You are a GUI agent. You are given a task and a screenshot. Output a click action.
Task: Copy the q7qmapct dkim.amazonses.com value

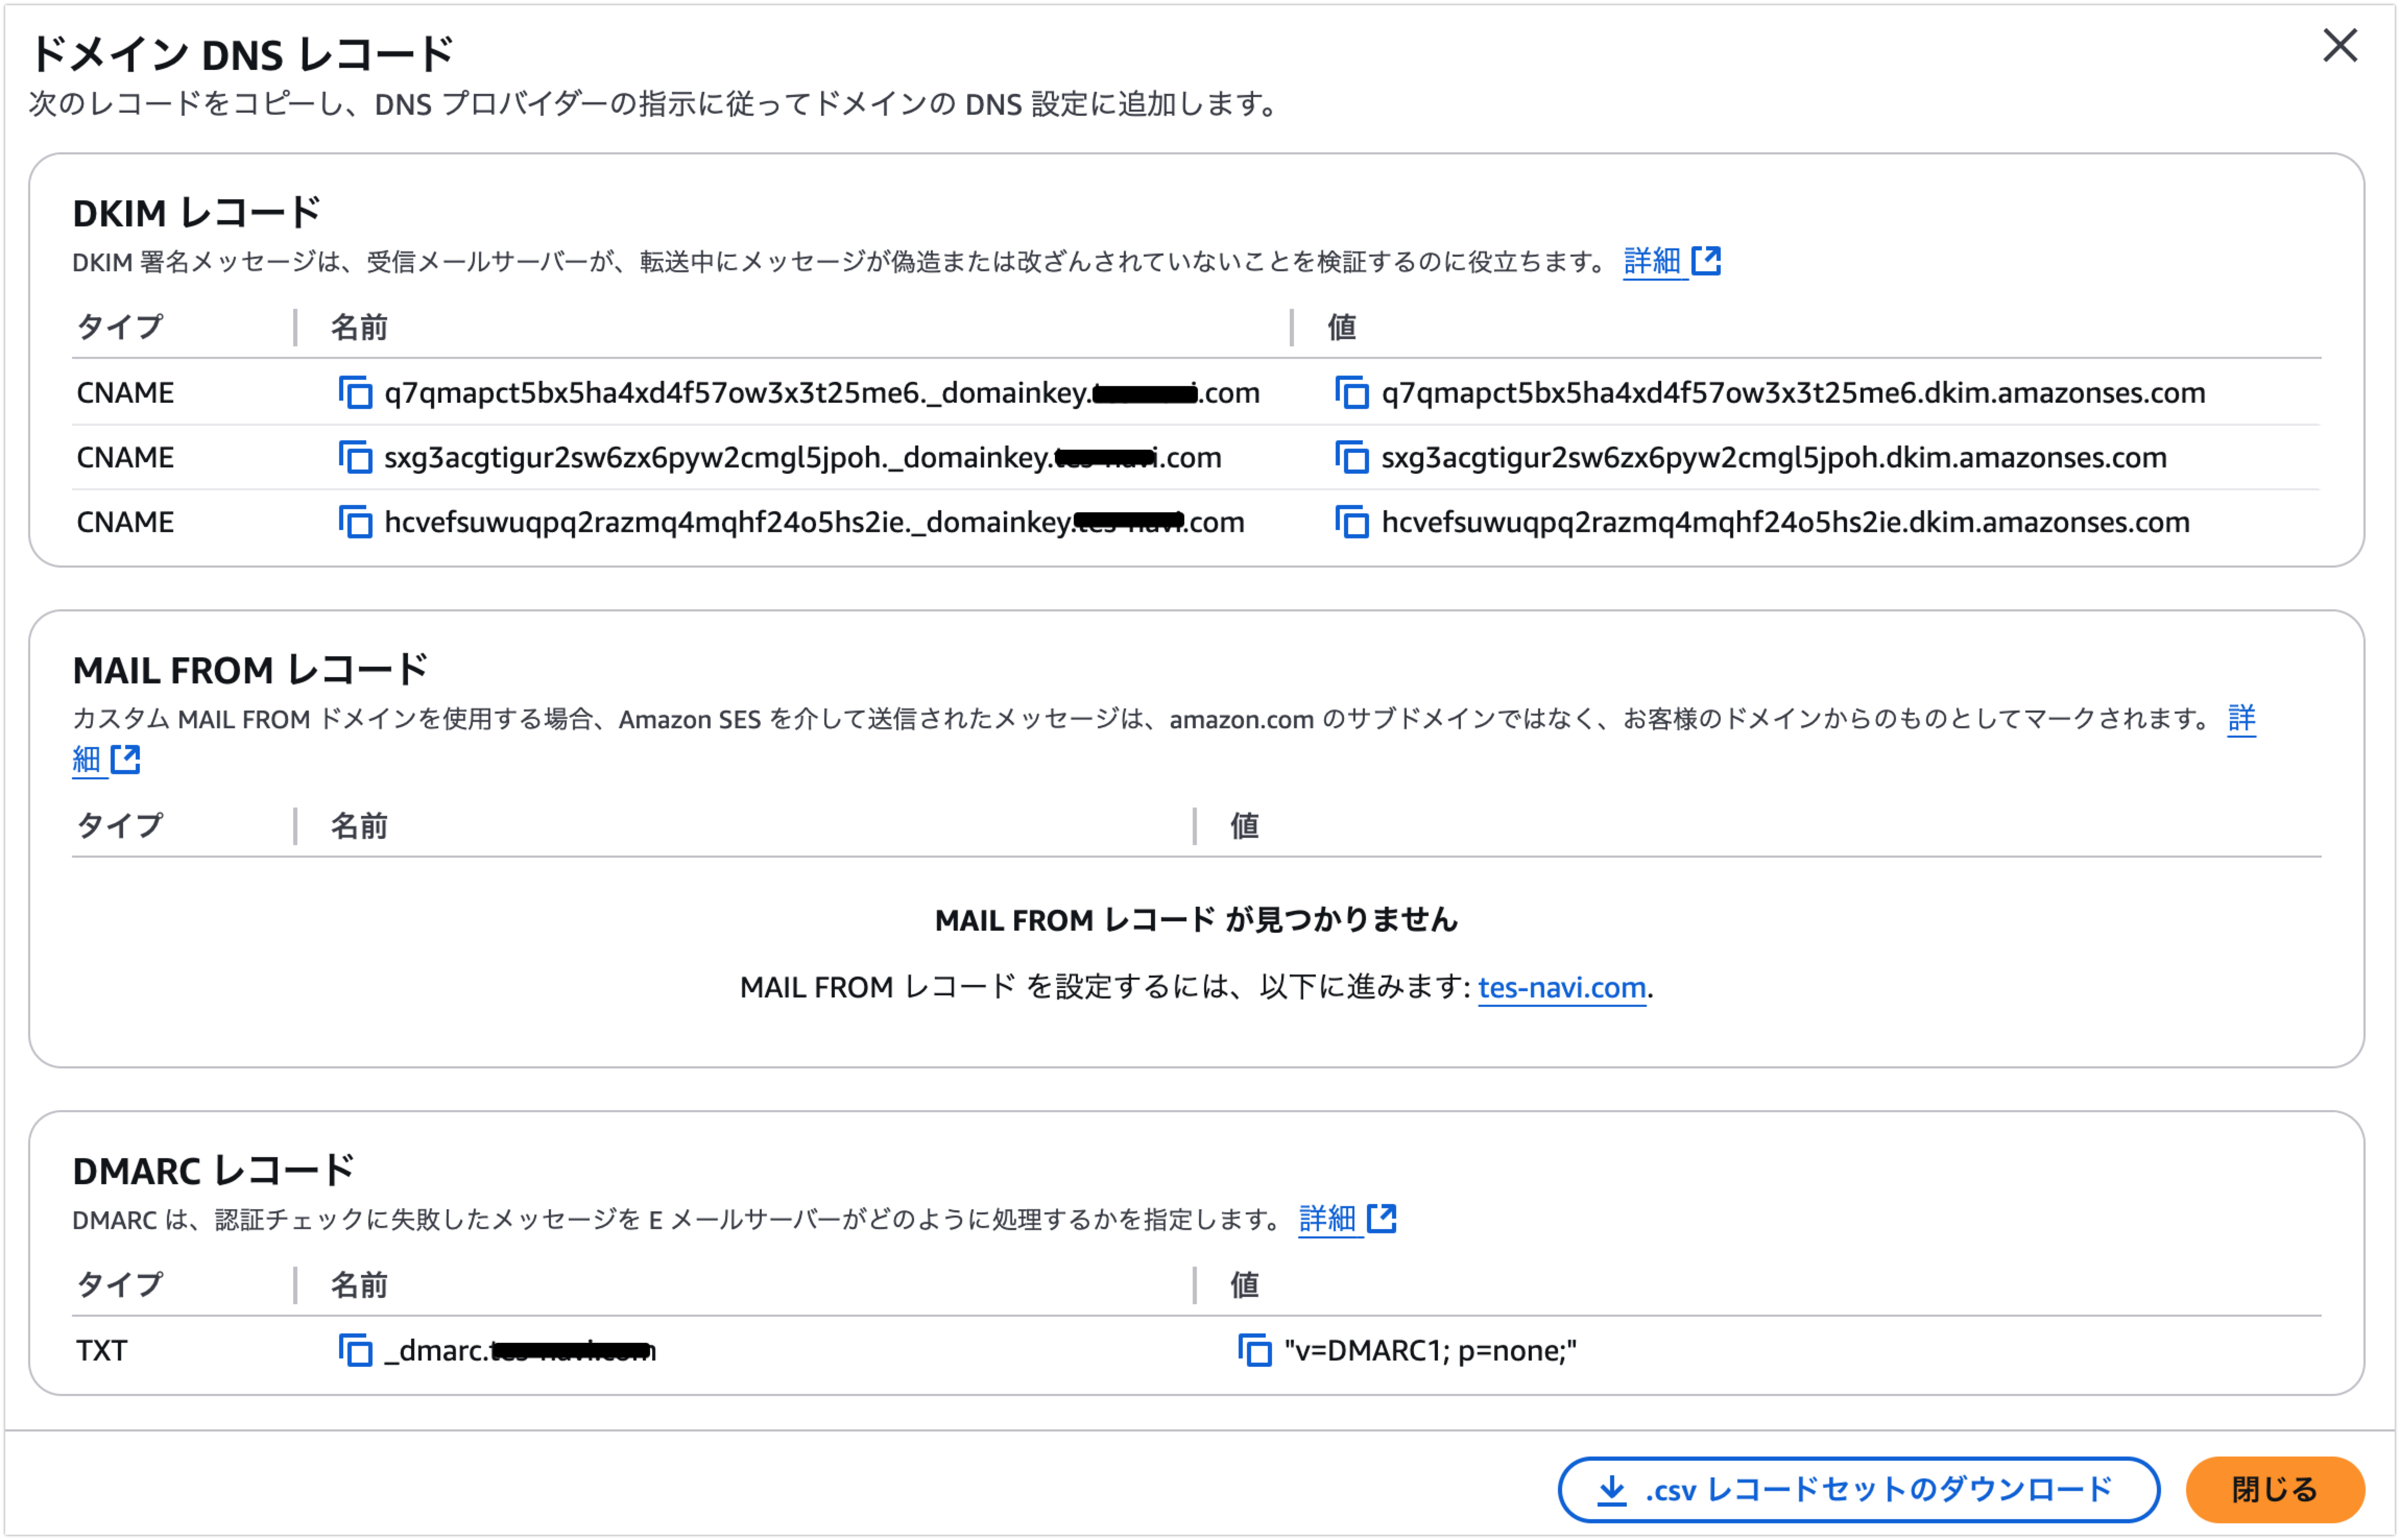coord(1352,393)
